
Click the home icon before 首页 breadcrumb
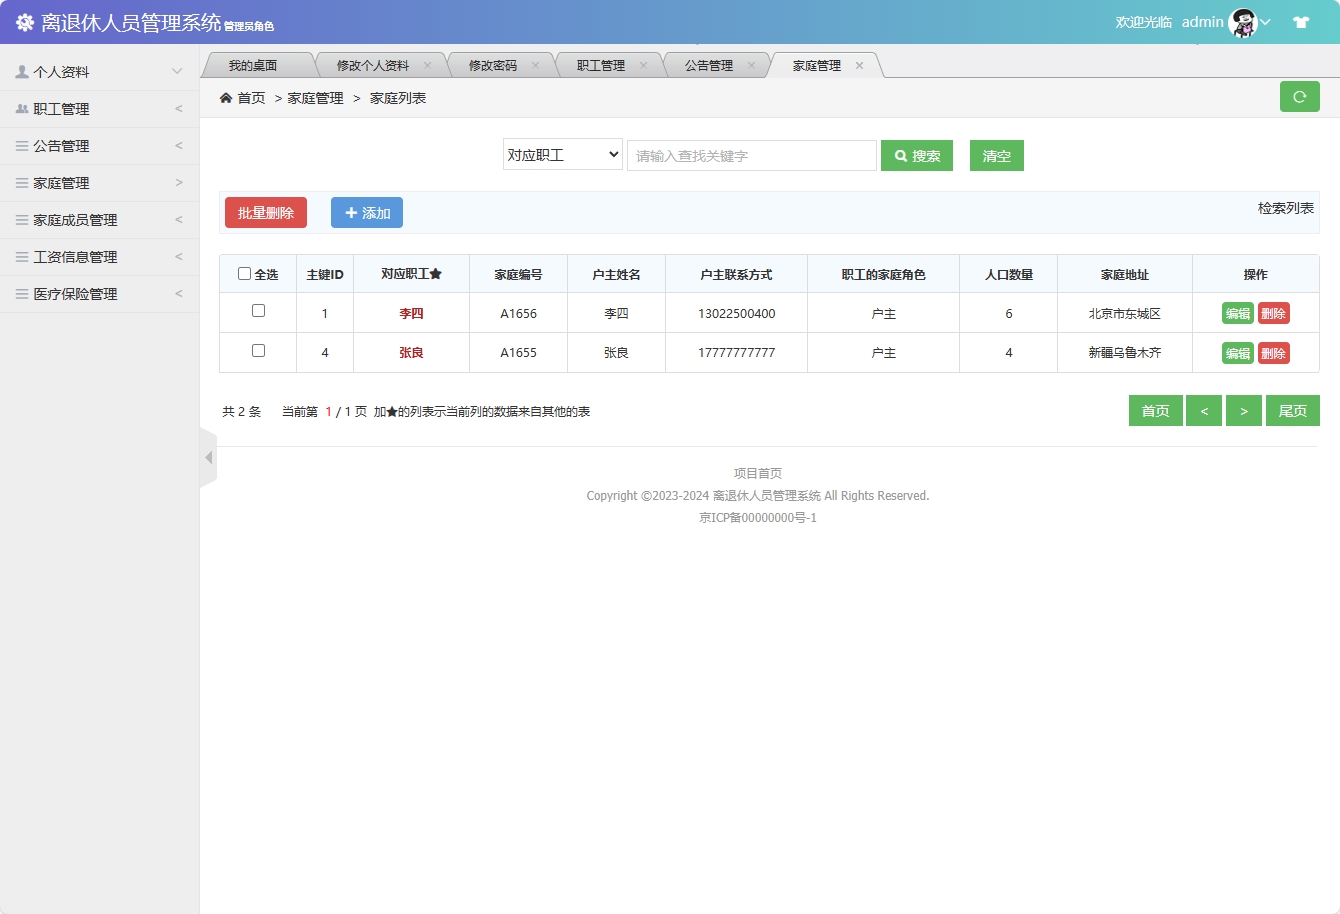tap(226, 97)
